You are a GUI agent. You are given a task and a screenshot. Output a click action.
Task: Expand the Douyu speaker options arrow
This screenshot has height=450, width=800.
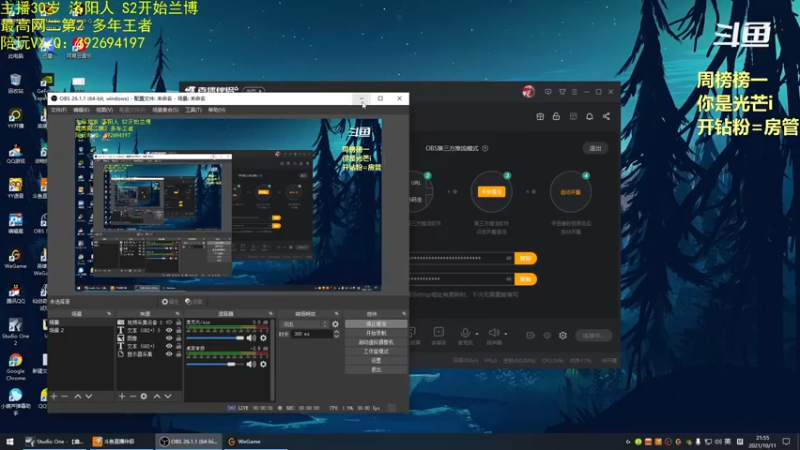(x=506, y=334)
